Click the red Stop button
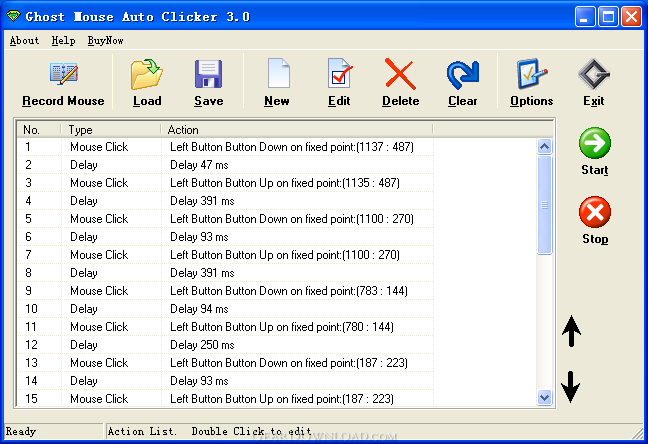Viewport: 648px width, 444px height. coord(595,212)
